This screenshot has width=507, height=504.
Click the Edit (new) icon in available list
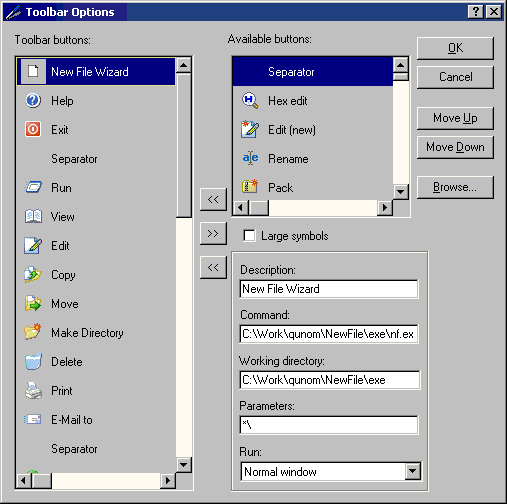250,129
